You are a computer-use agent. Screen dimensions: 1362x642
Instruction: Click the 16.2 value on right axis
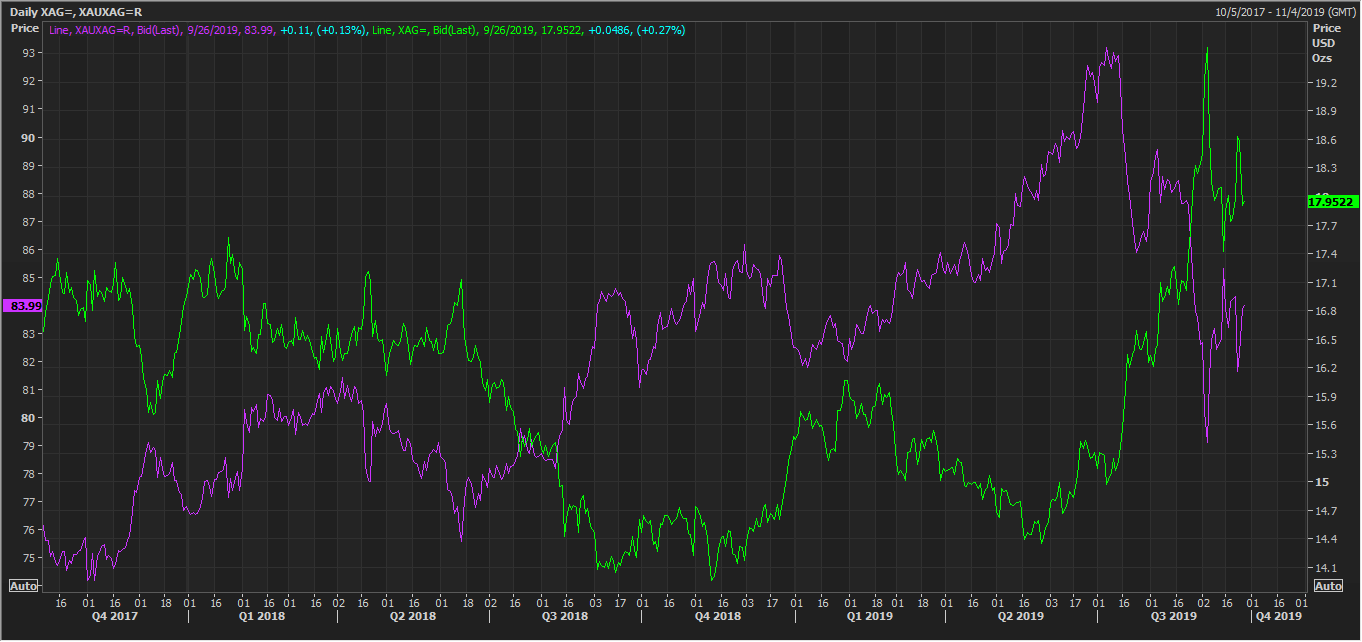1327,368
